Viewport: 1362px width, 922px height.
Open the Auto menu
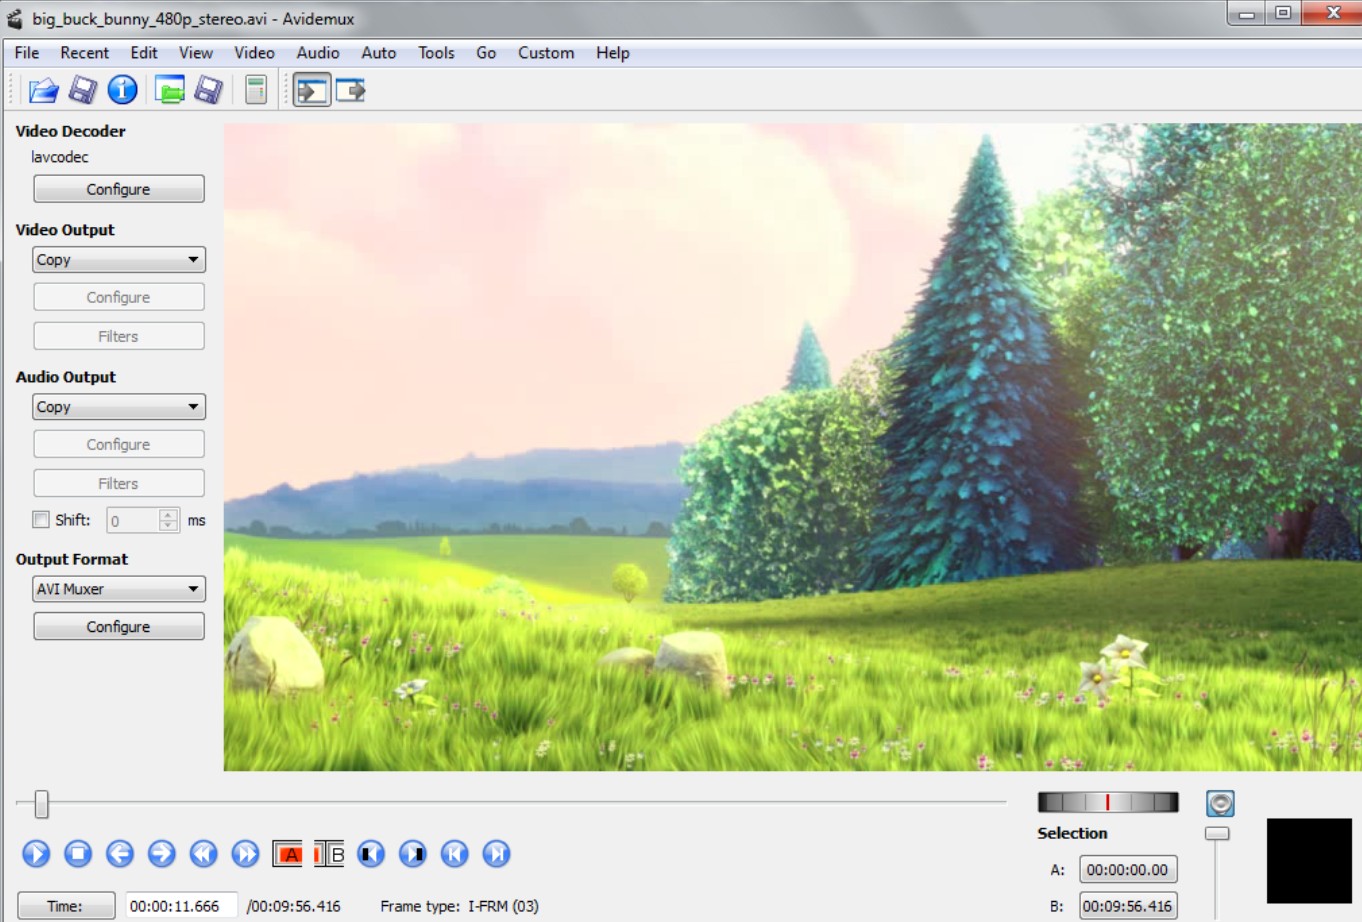point(379,53)
